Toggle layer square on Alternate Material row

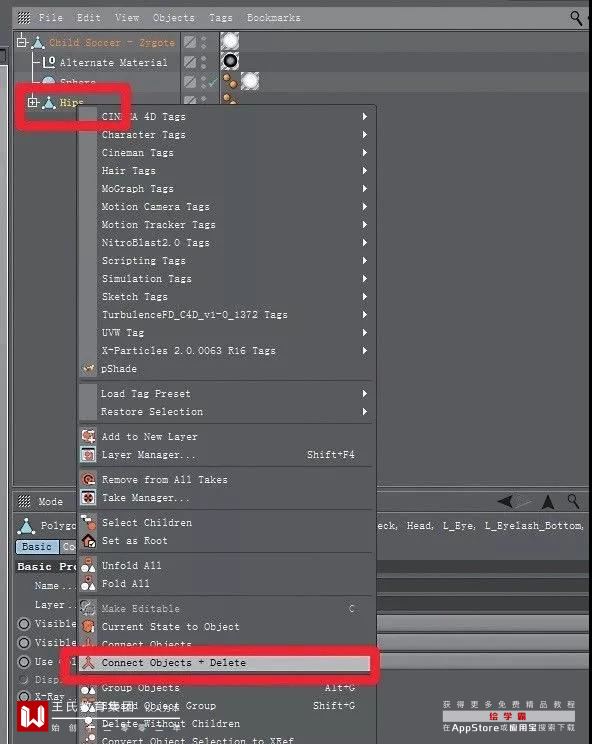tap(190, 62)
